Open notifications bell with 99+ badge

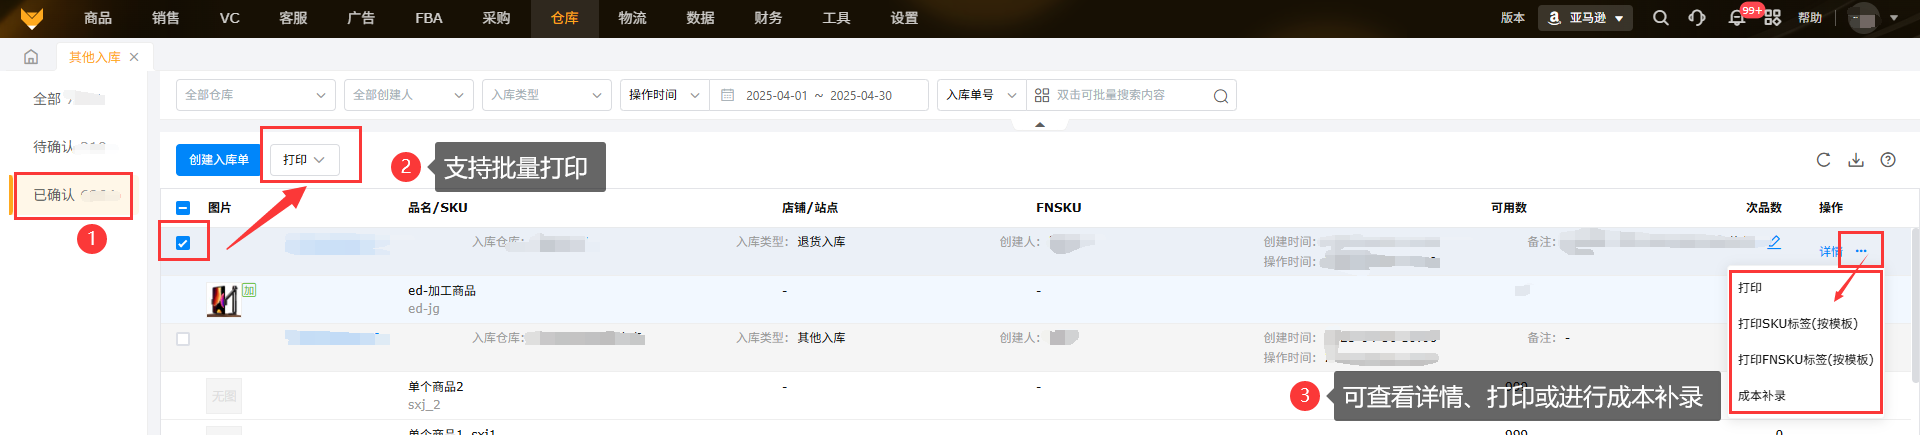pos(1737,18)
